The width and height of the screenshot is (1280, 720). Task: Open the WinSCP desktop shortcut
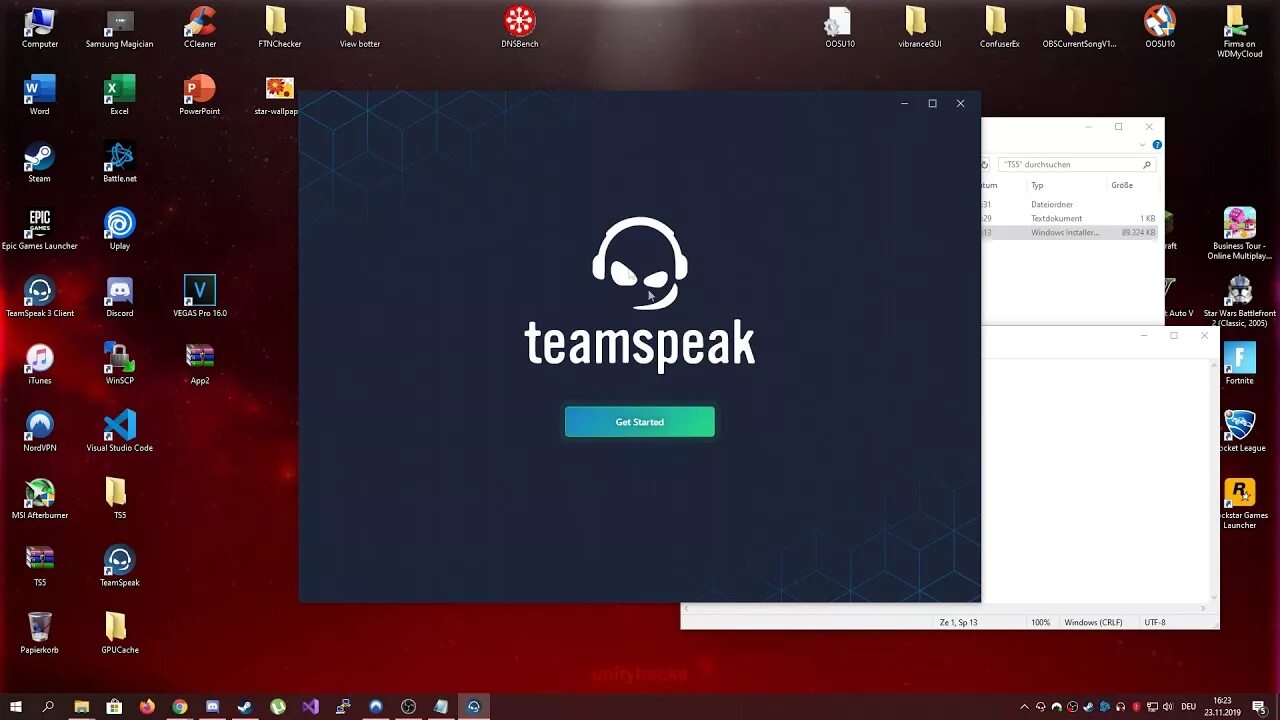pos(119,364)
